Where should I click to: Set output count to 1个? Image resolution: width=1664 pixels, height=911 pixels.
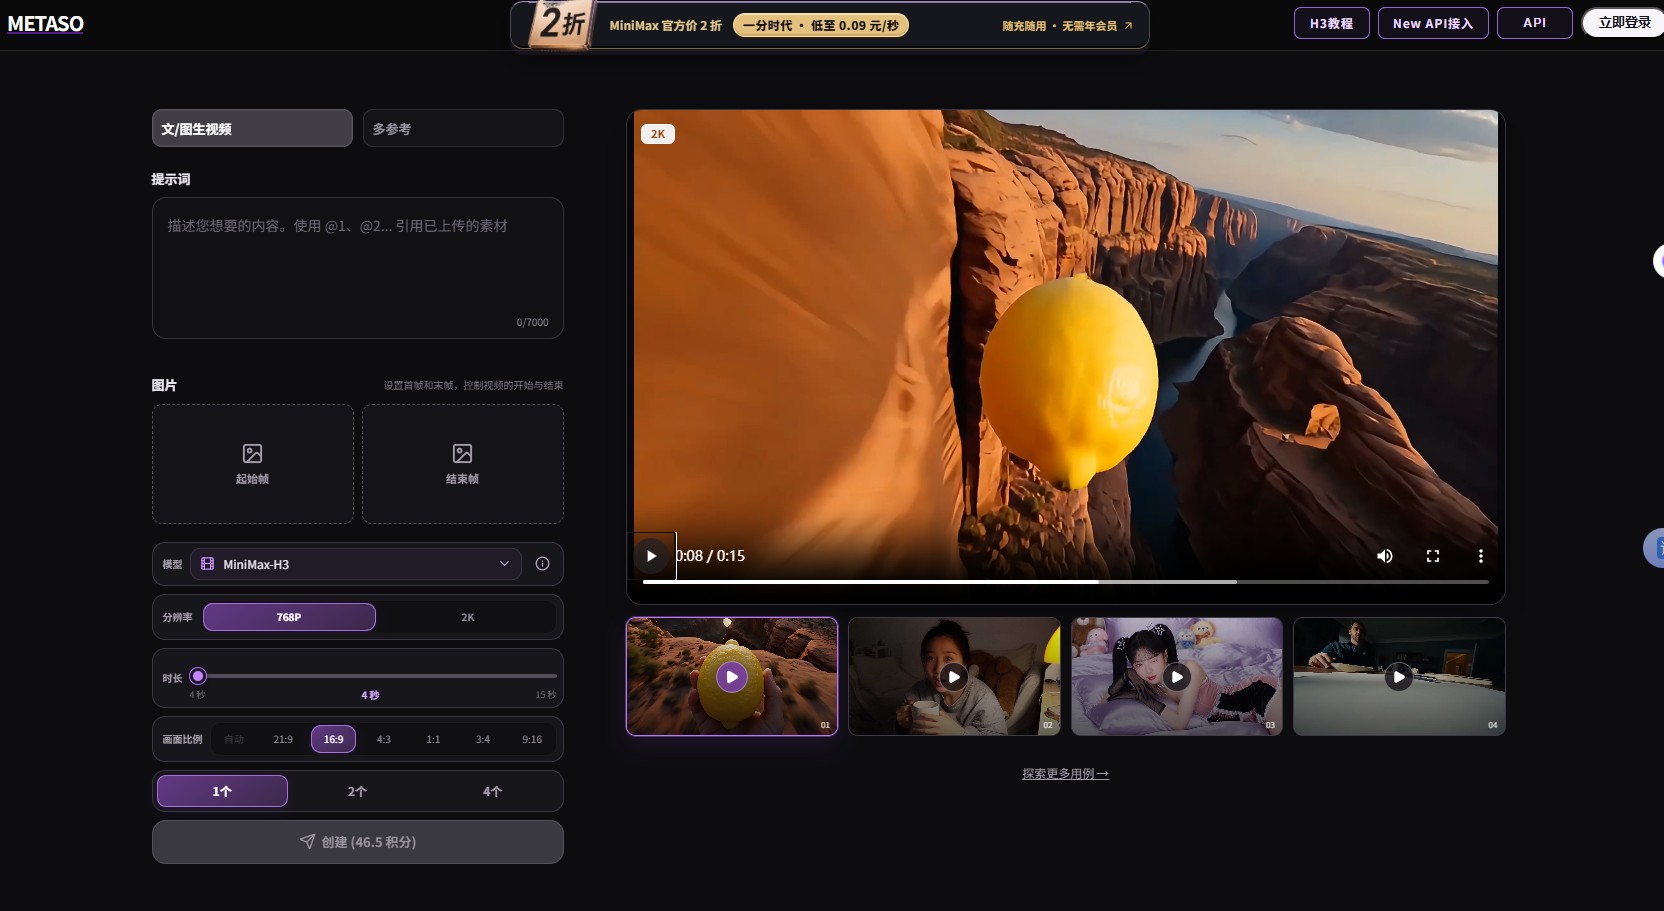(222, 791)
